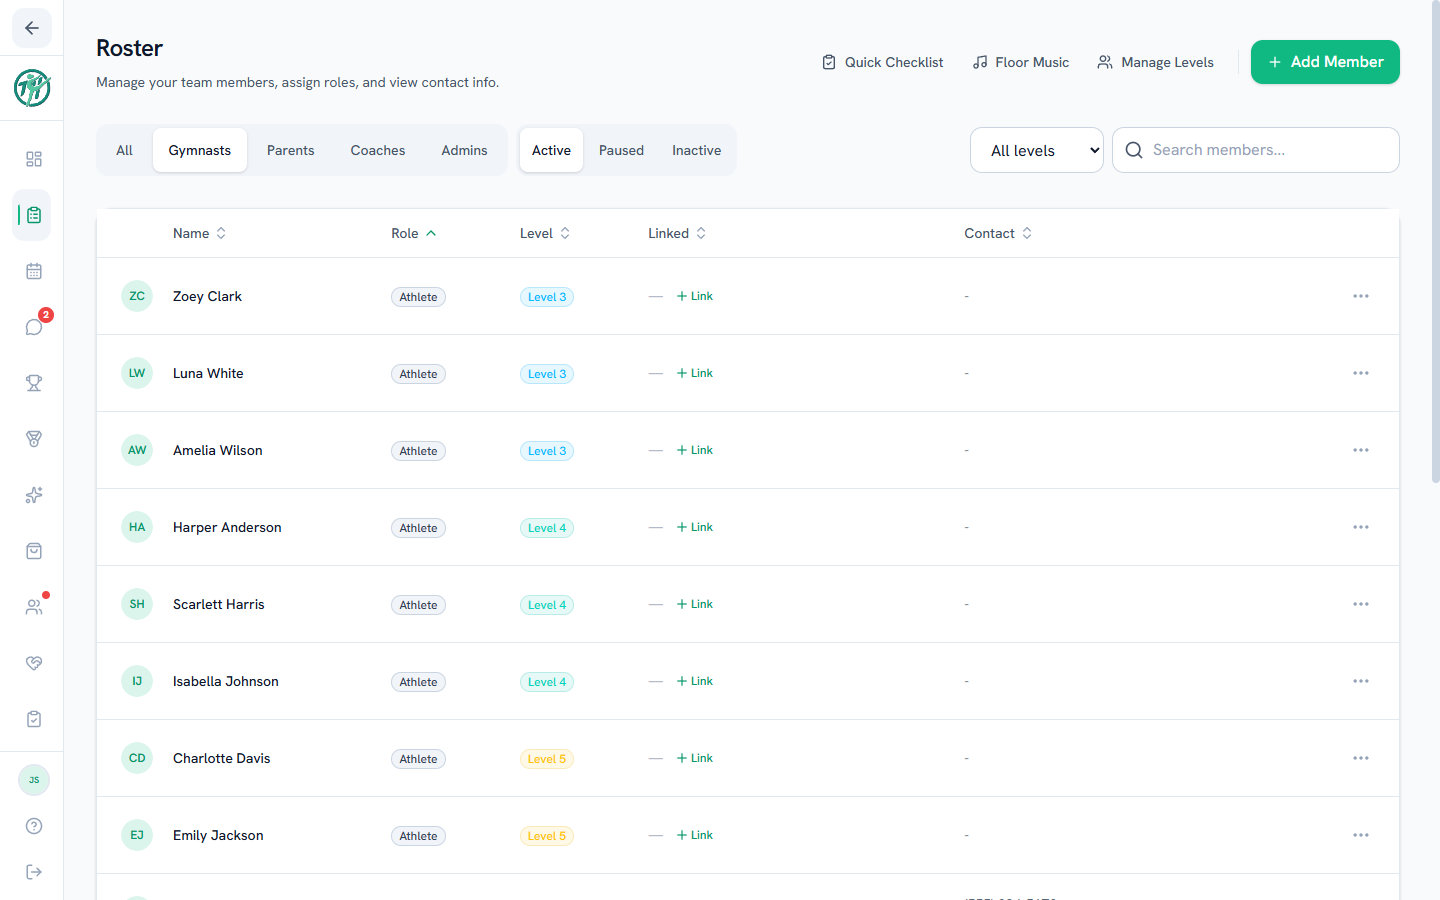Show Inactive members

tap(697, 150)
